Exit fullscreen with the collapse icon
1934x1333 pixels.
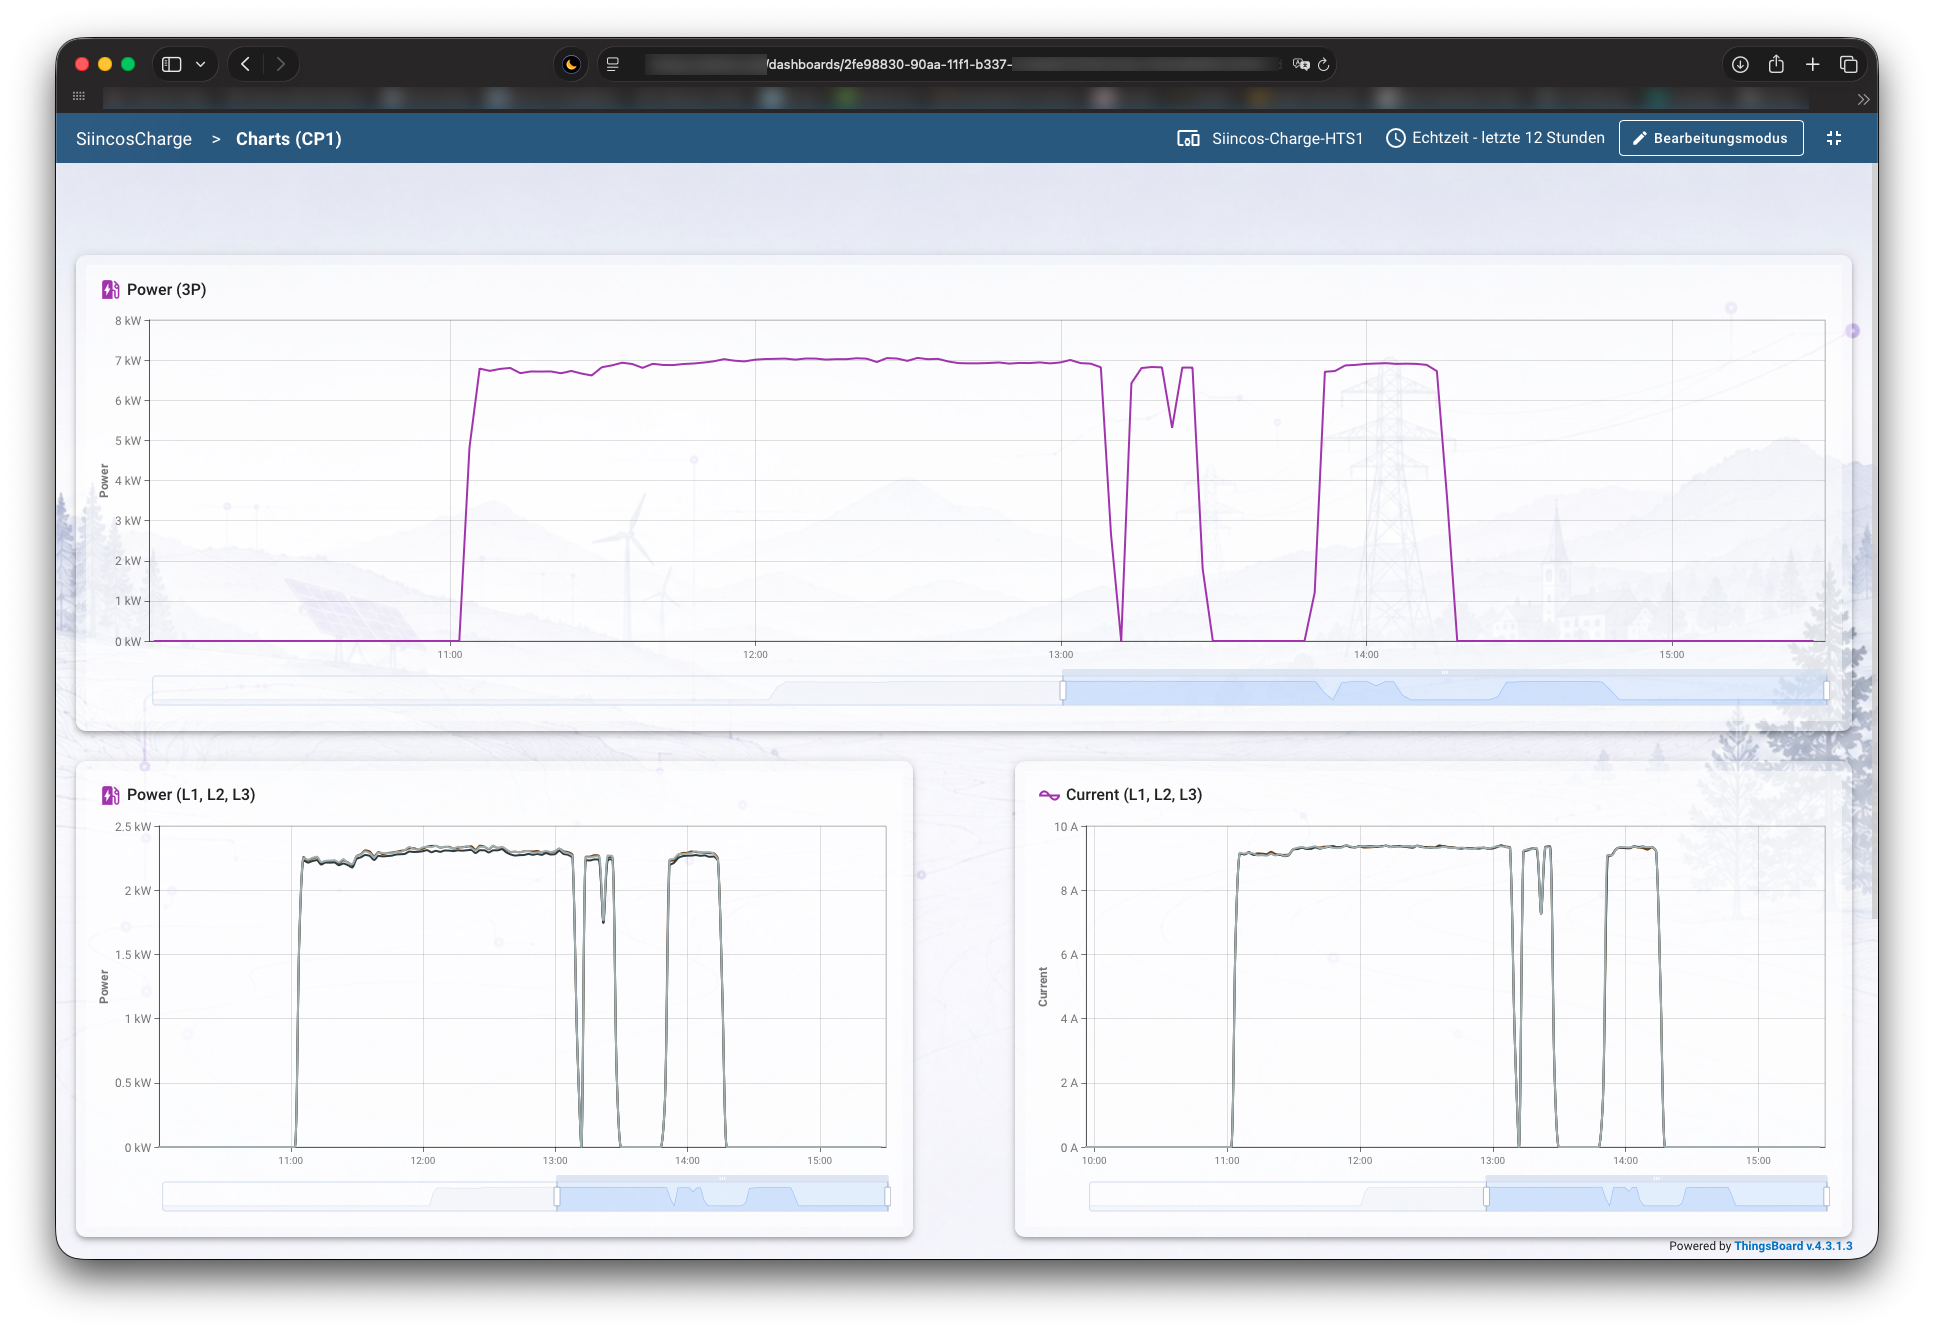click(x=1834, y=138)
